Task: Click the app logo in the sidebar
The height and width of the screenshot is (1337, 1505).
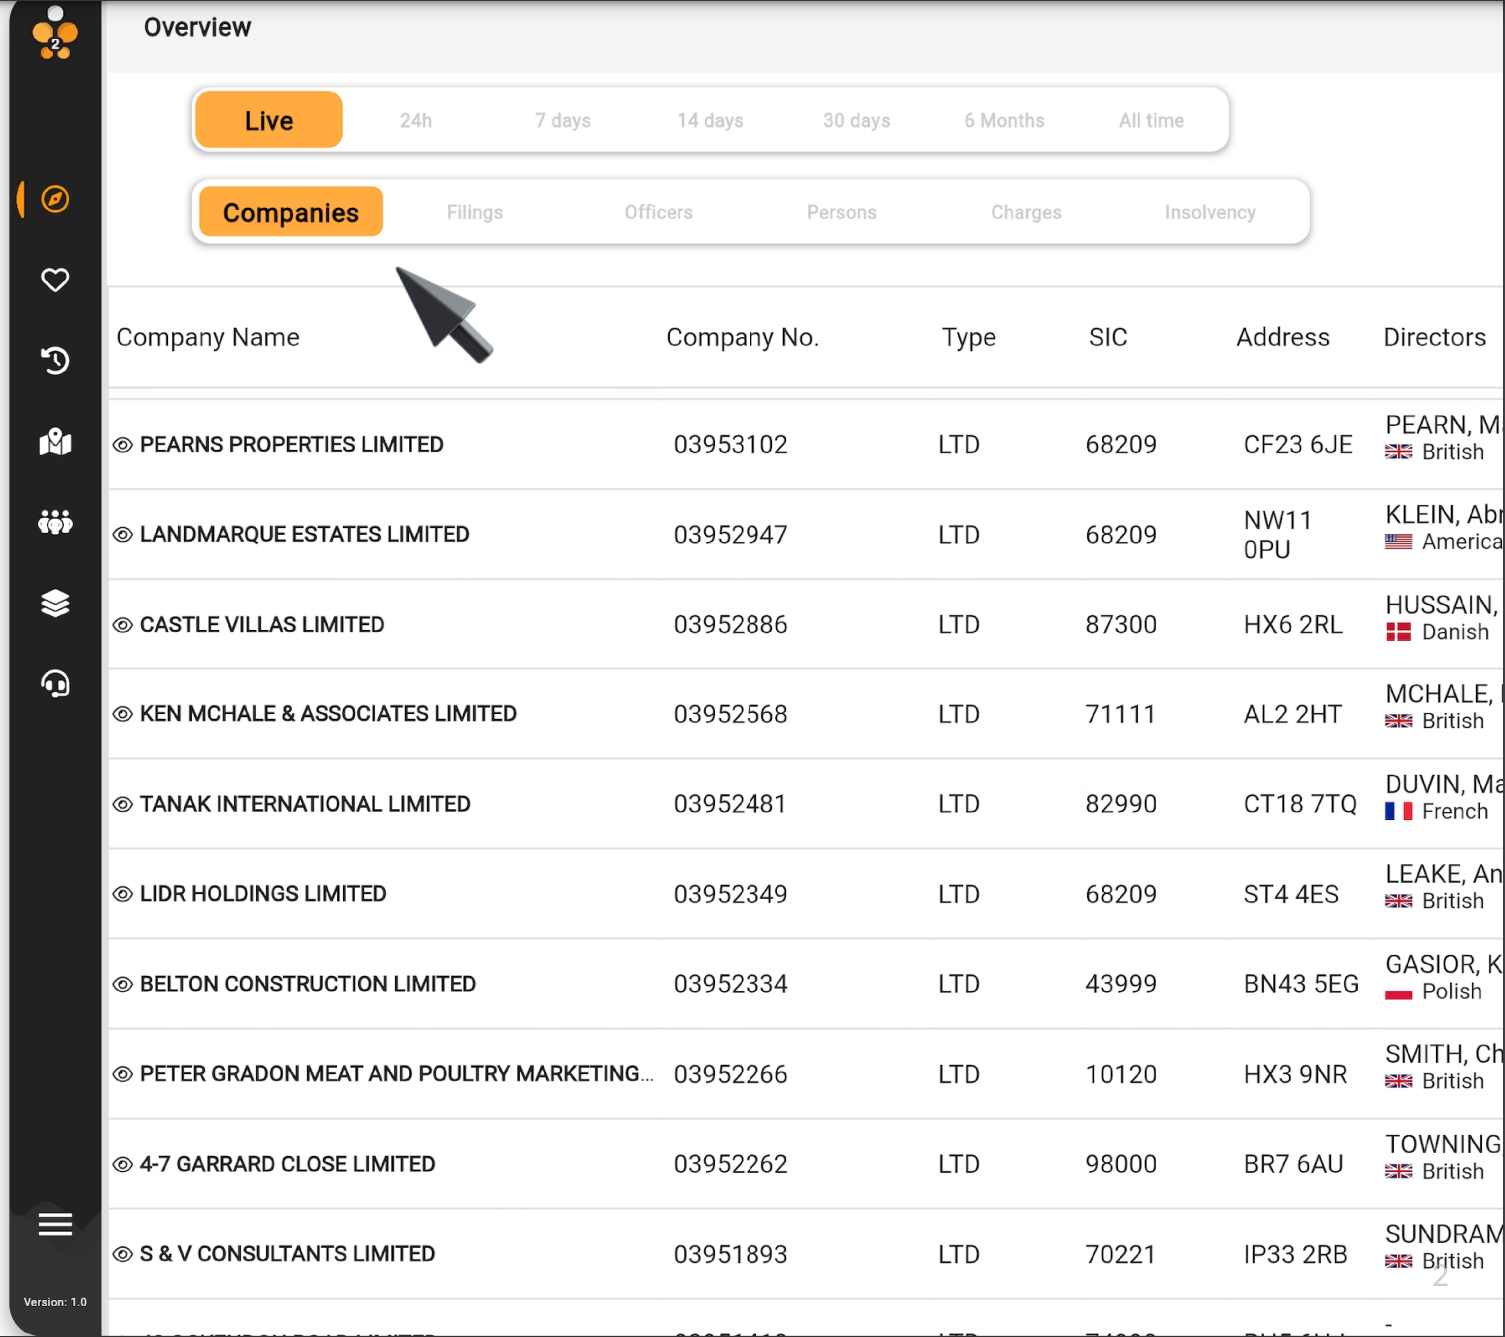Action: click(55, 35)
